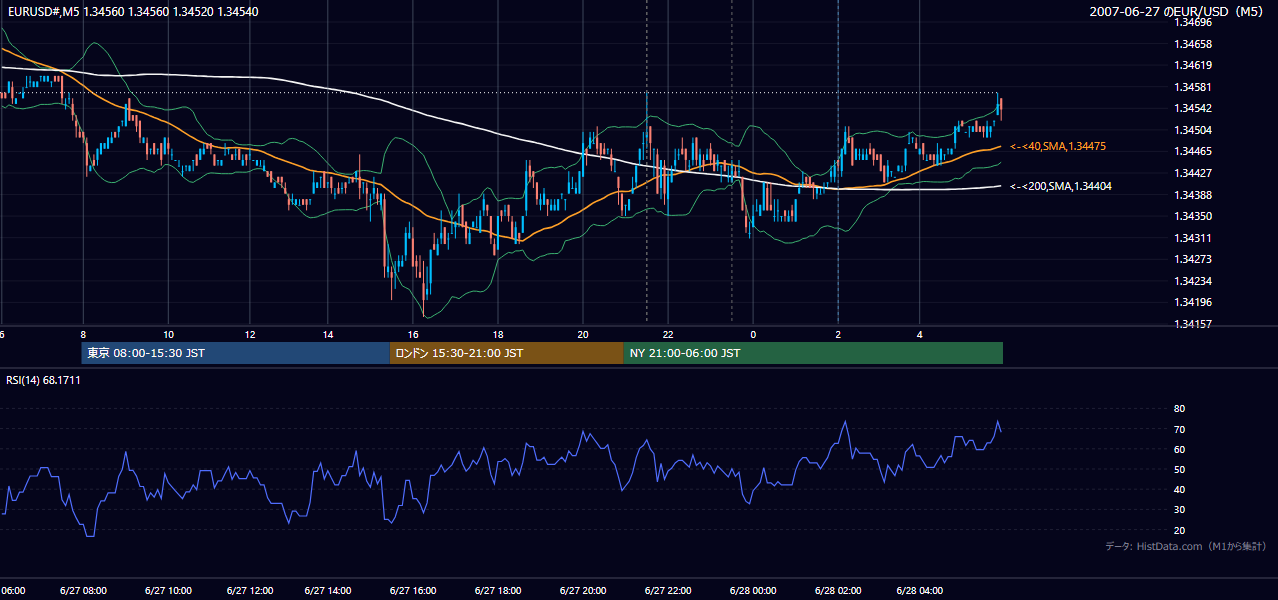Select the NY 21:00-06:00 JST session bar

[x=813, y=353]
